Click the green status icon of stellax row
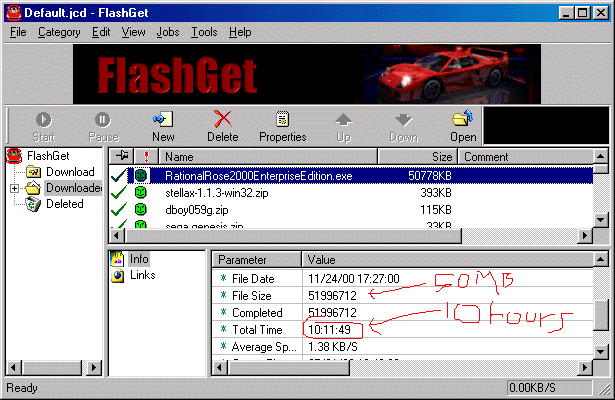615x400 pixels. pos(141,193)
